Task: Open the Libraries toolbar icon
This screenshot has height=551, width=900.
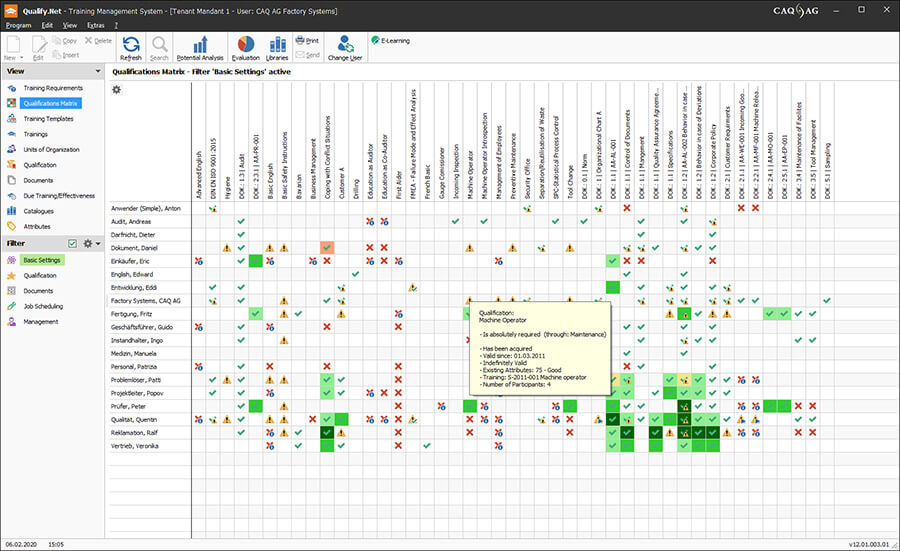Action: point(277,48)
